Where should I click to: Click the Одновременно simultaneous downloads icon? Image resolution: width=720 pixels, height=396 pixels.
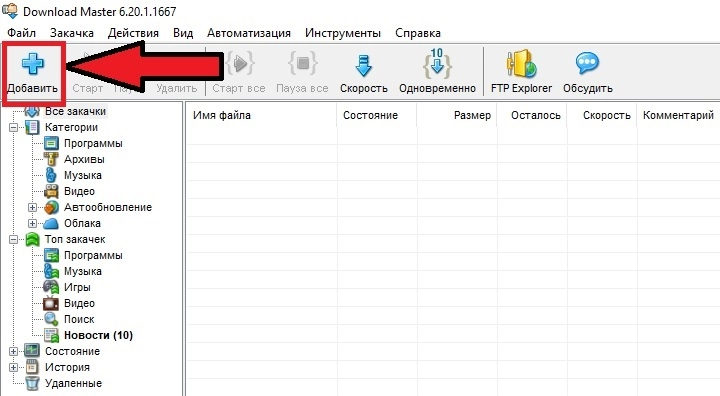coord(437,63)
